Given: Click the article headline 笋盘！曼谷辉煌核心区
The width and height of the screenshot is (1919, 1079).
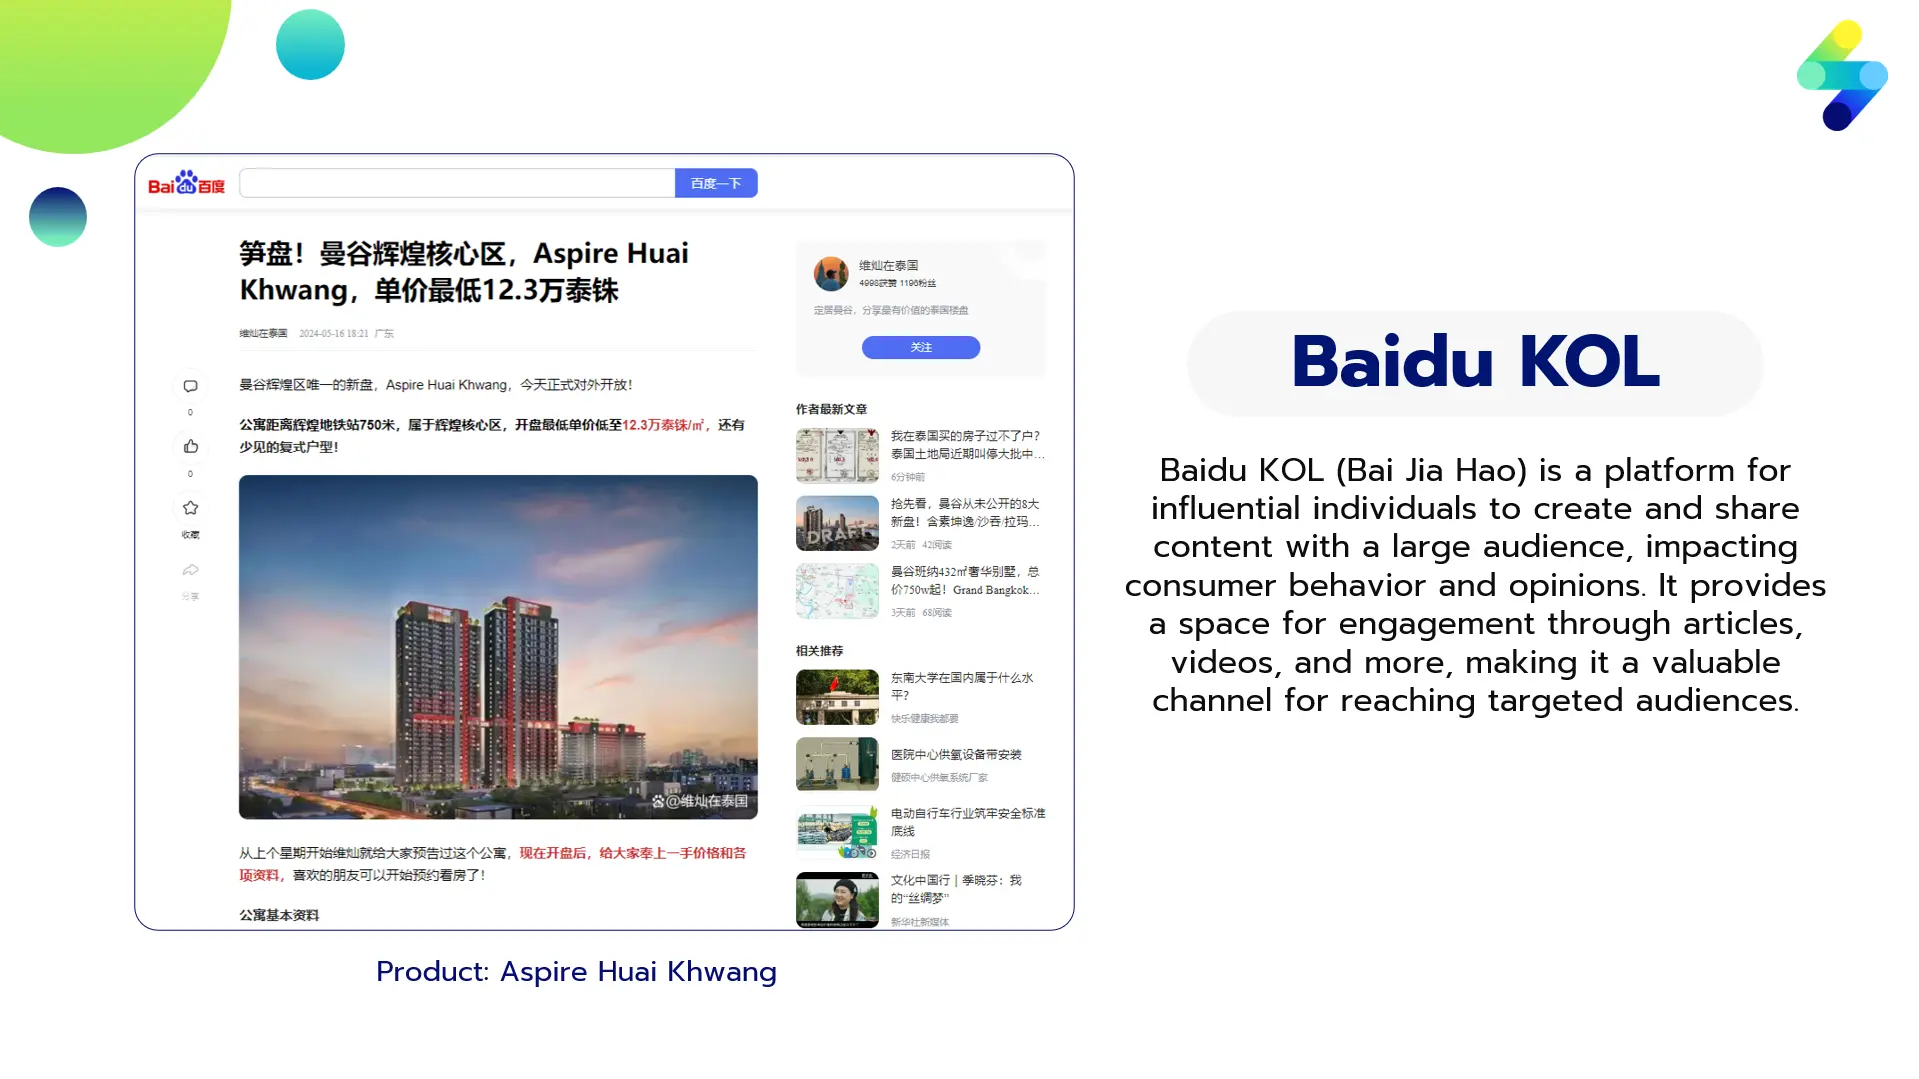Looking at the screenshot, I should [x=464, y=272].
